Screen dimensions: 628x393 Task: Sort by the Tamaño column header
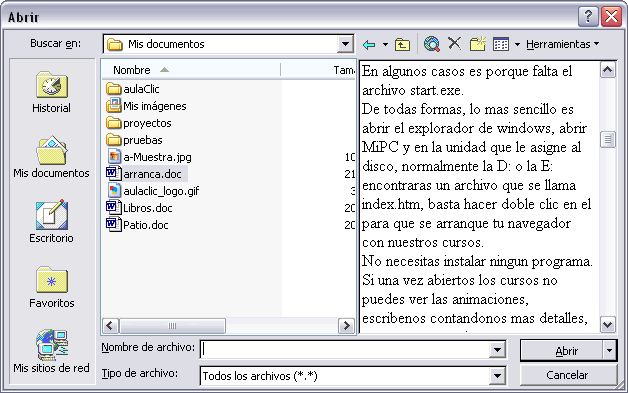[318, 70]
